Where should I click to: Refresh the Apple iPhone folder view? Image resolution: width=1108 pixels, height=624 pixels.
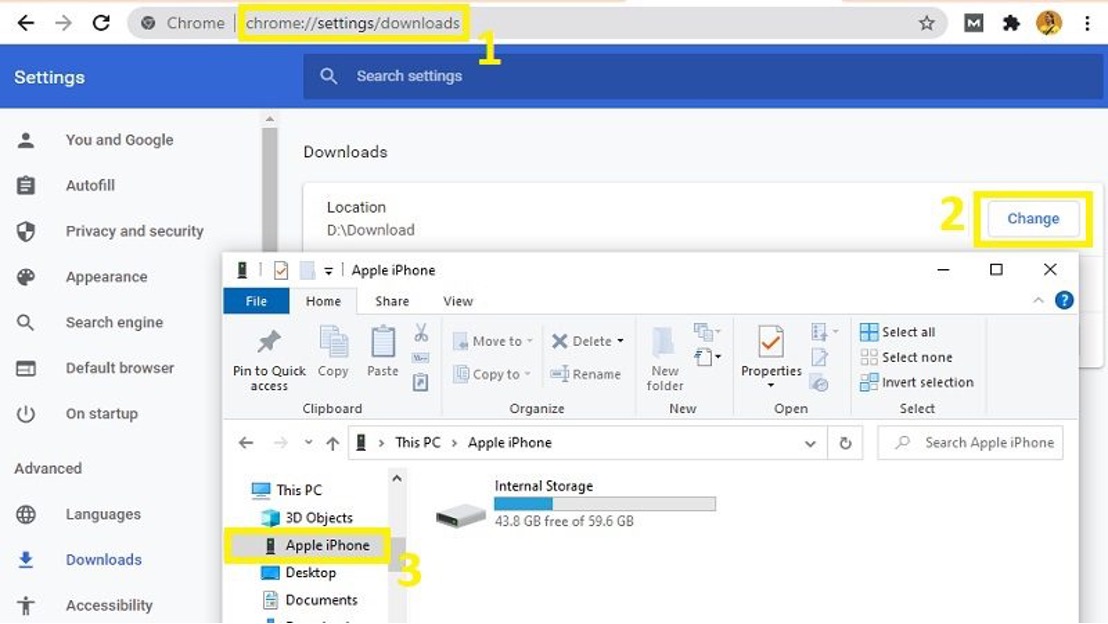[x=845, y=443]
